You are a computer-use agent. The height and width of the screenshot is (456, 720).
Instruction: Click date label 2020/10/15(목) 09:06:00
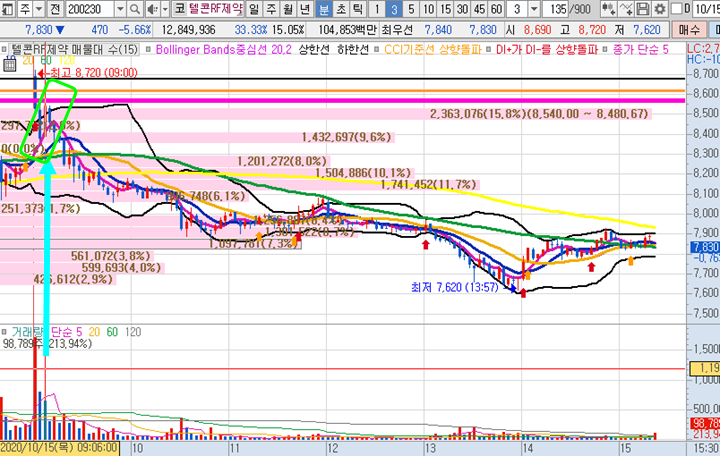(60, 448)
